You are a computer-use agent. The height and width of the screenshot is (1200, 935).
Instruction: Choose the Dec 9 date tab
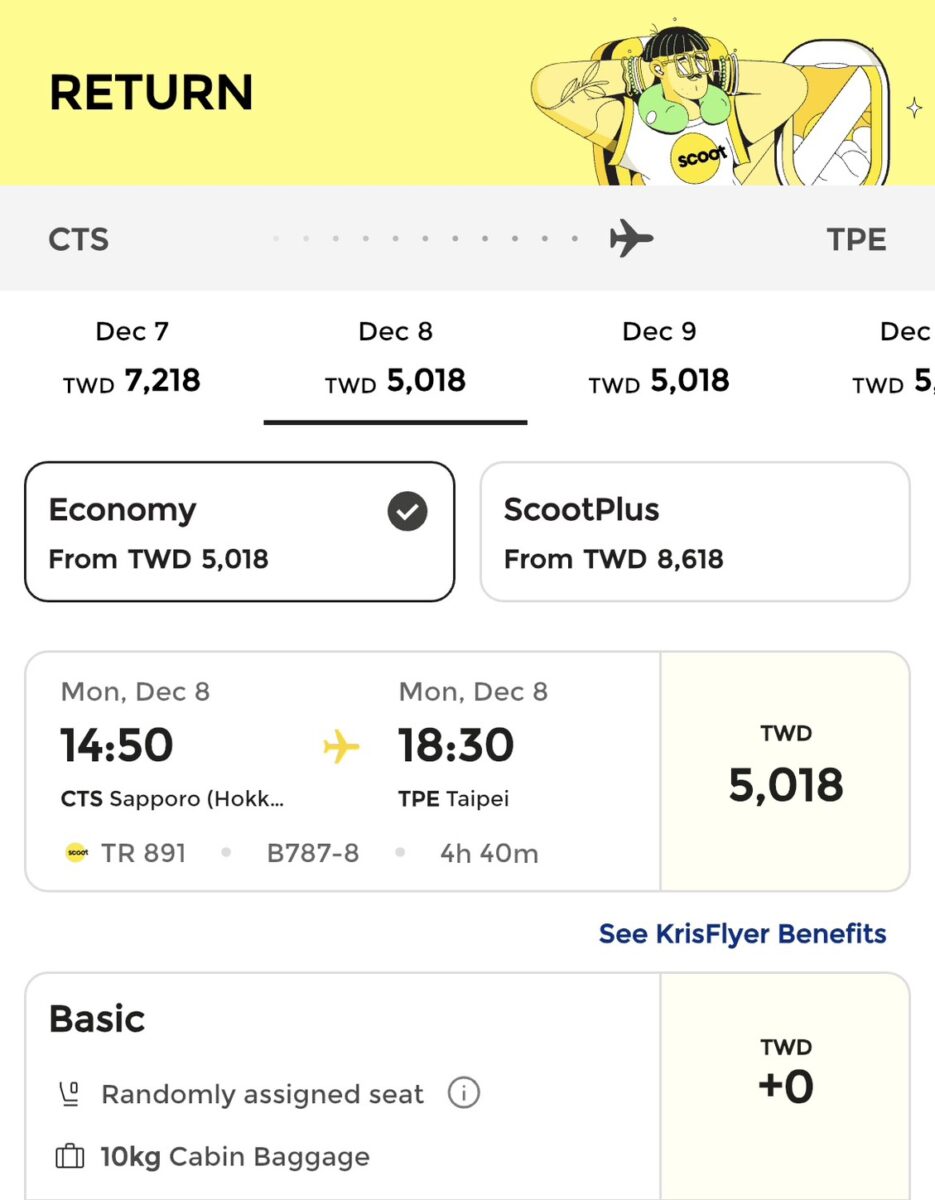click(x=659, y=358)
